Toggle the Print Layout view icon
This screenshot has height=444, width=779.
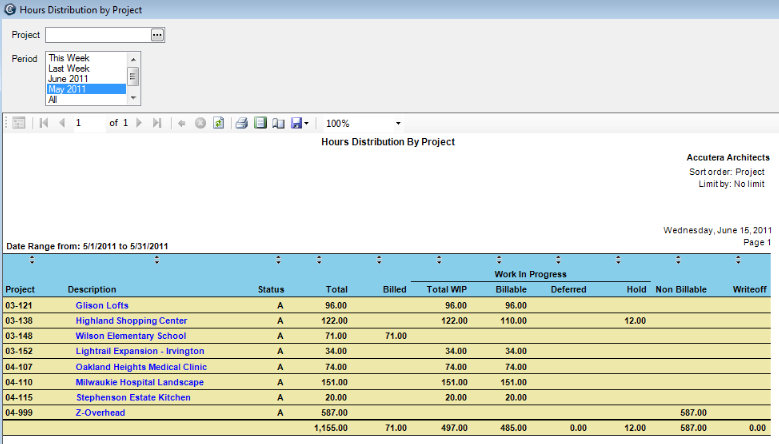pyautogui.click(x=259, y=123)
